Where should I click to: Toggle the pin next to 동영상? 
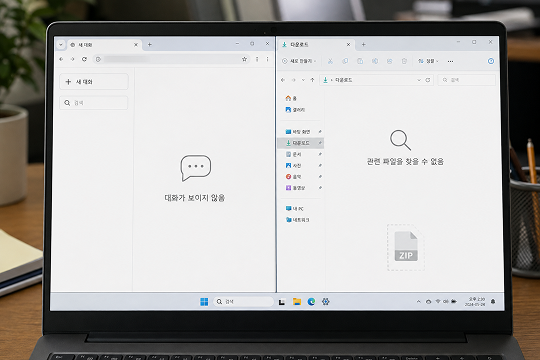tap(320, 188)
